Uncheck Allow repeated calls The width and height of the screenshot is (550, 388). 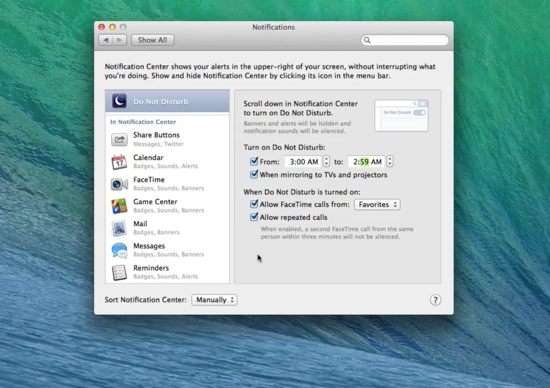point(254,217)
